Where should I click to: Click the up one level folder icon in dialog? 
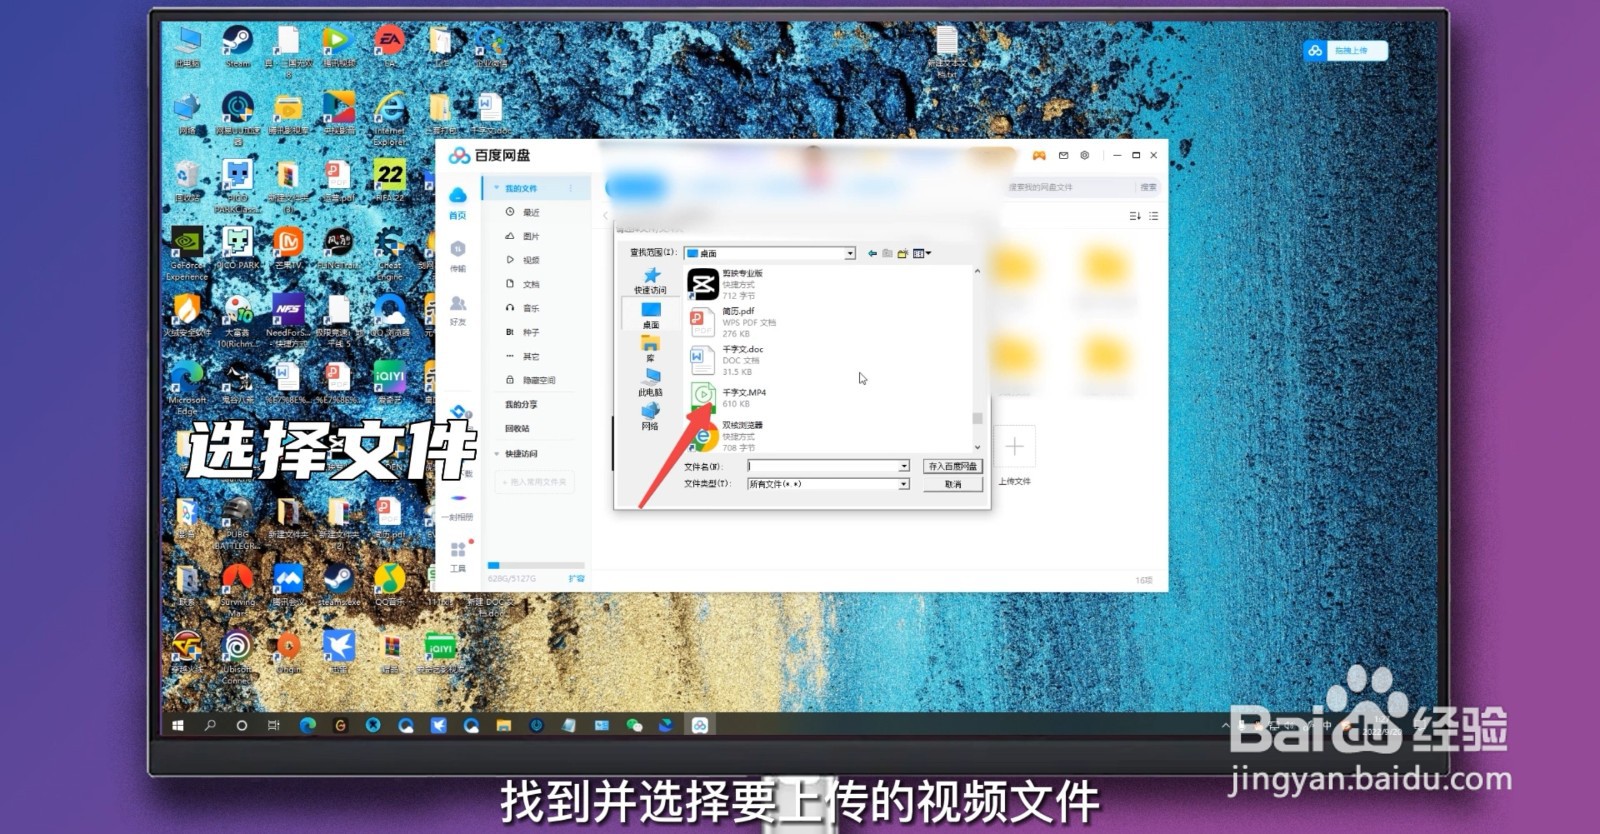pos(887,253)
